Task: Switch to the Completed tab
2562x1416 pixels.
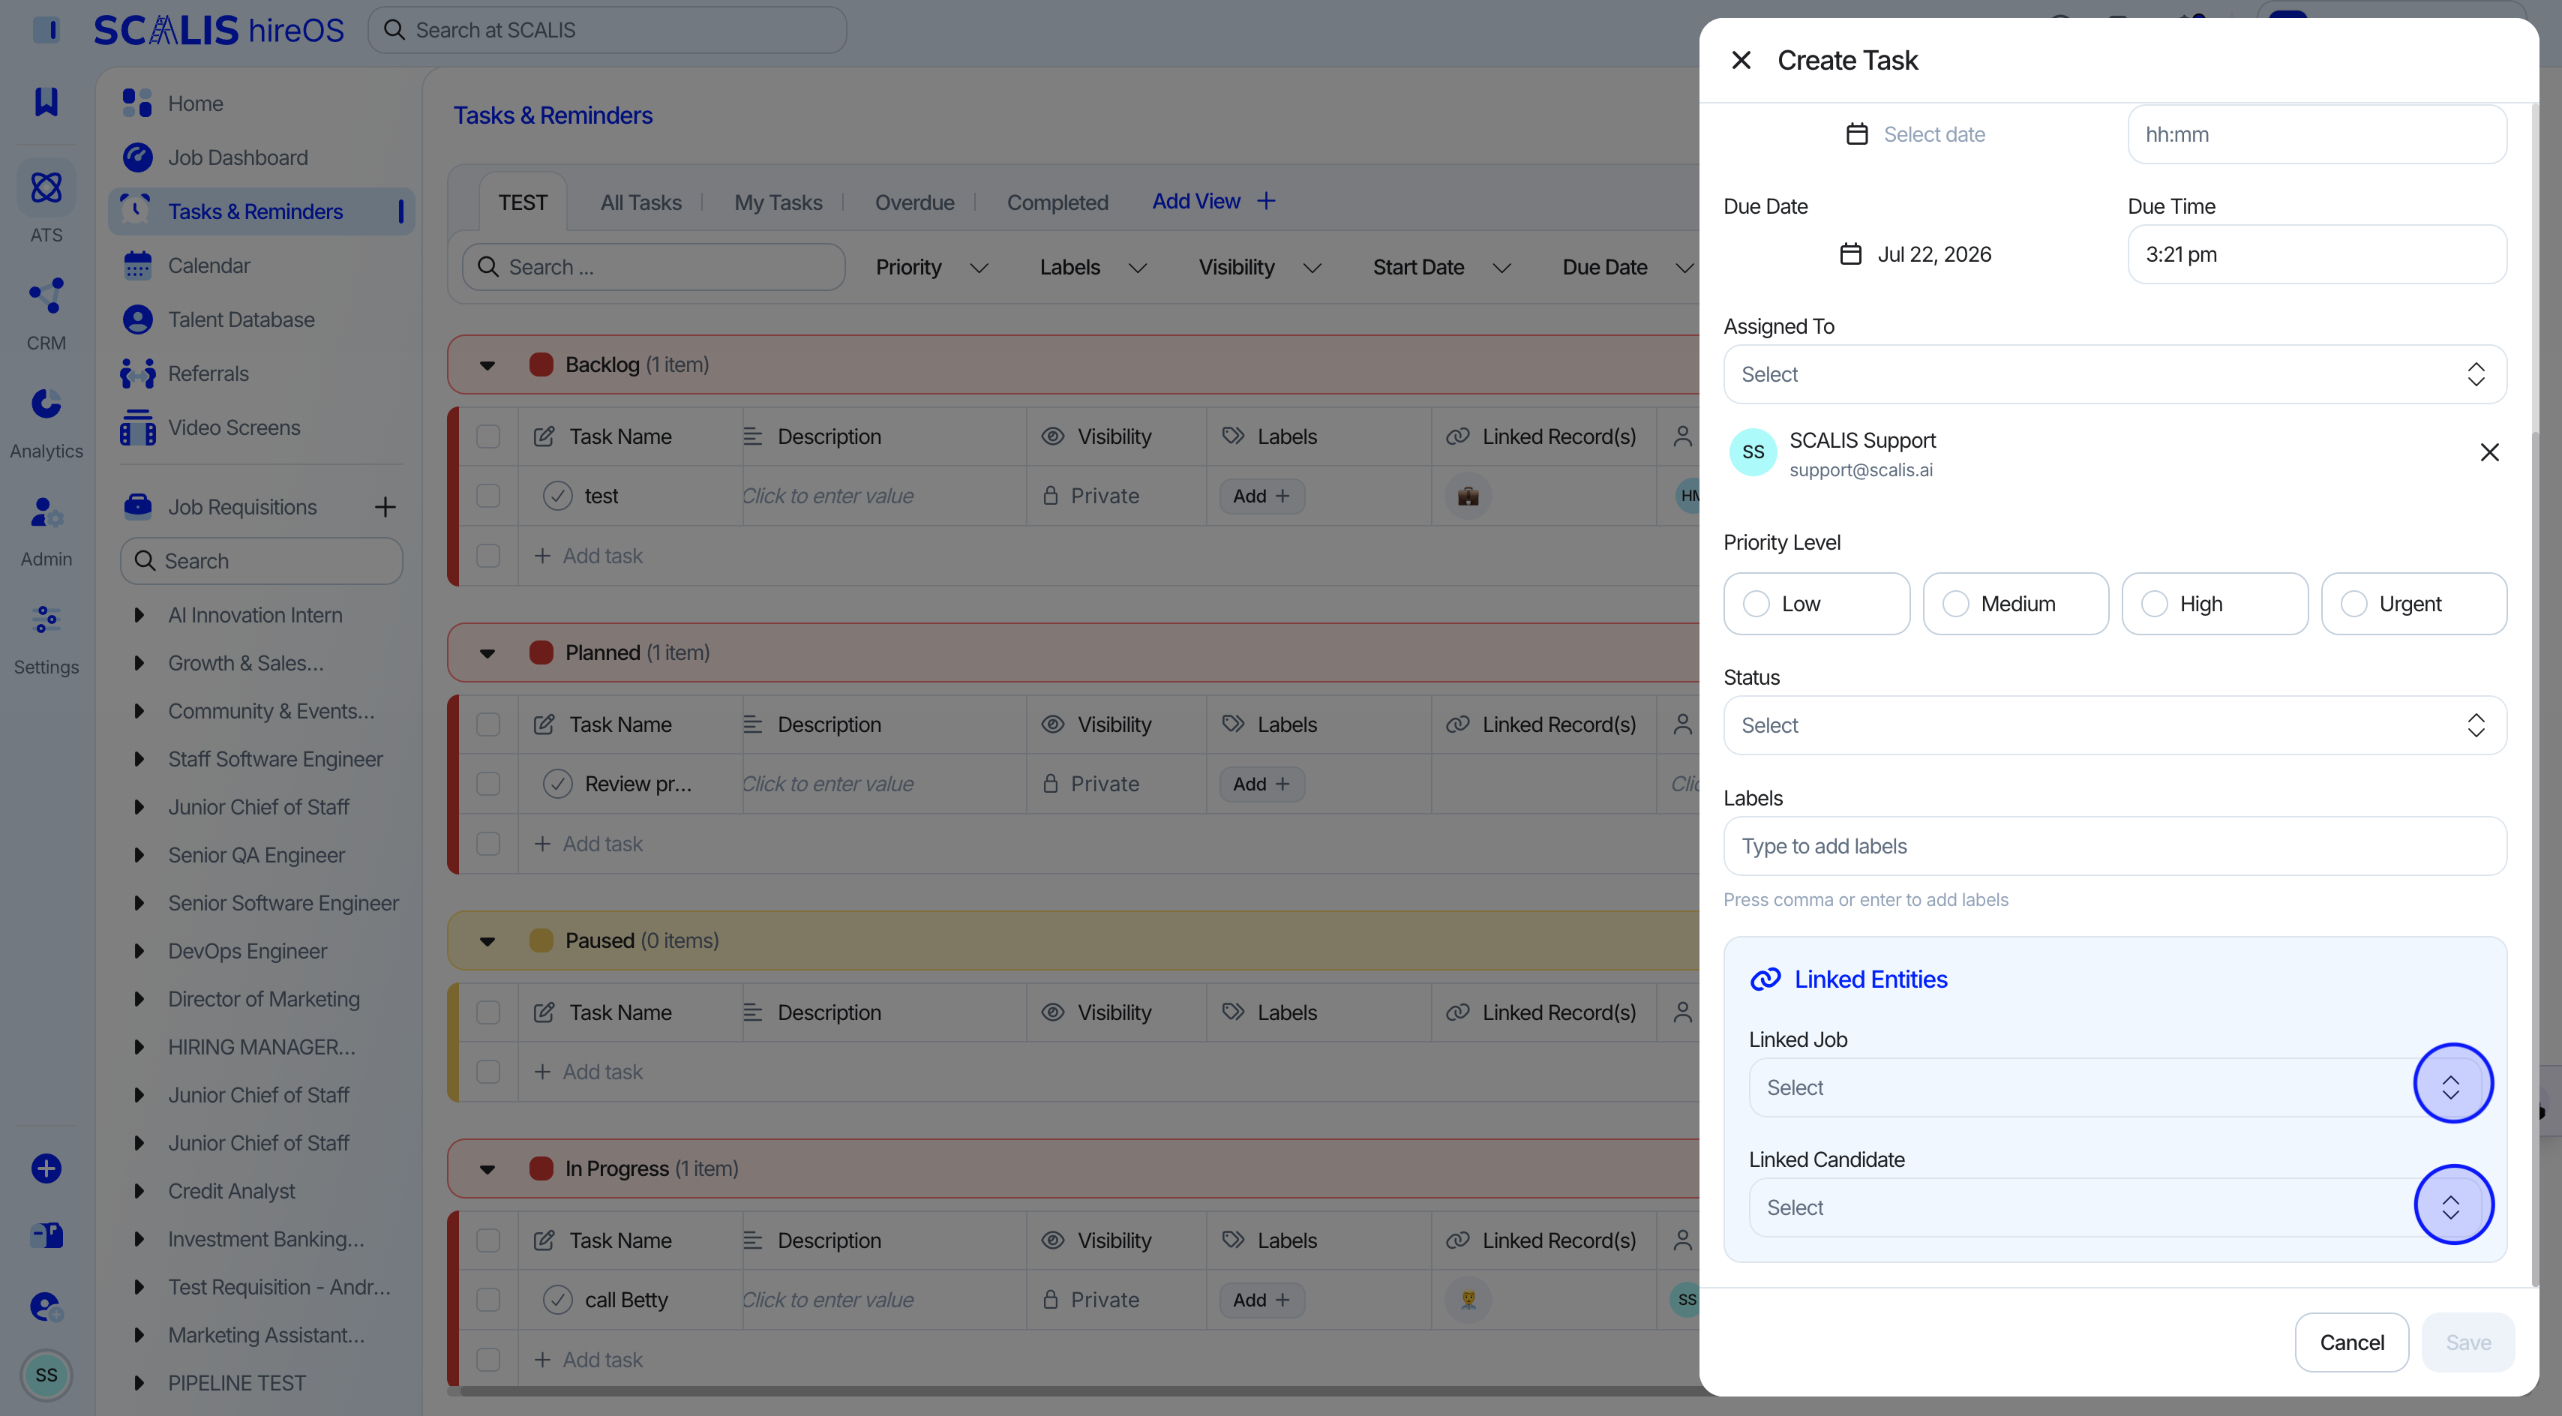Action: pos(1057,202)
